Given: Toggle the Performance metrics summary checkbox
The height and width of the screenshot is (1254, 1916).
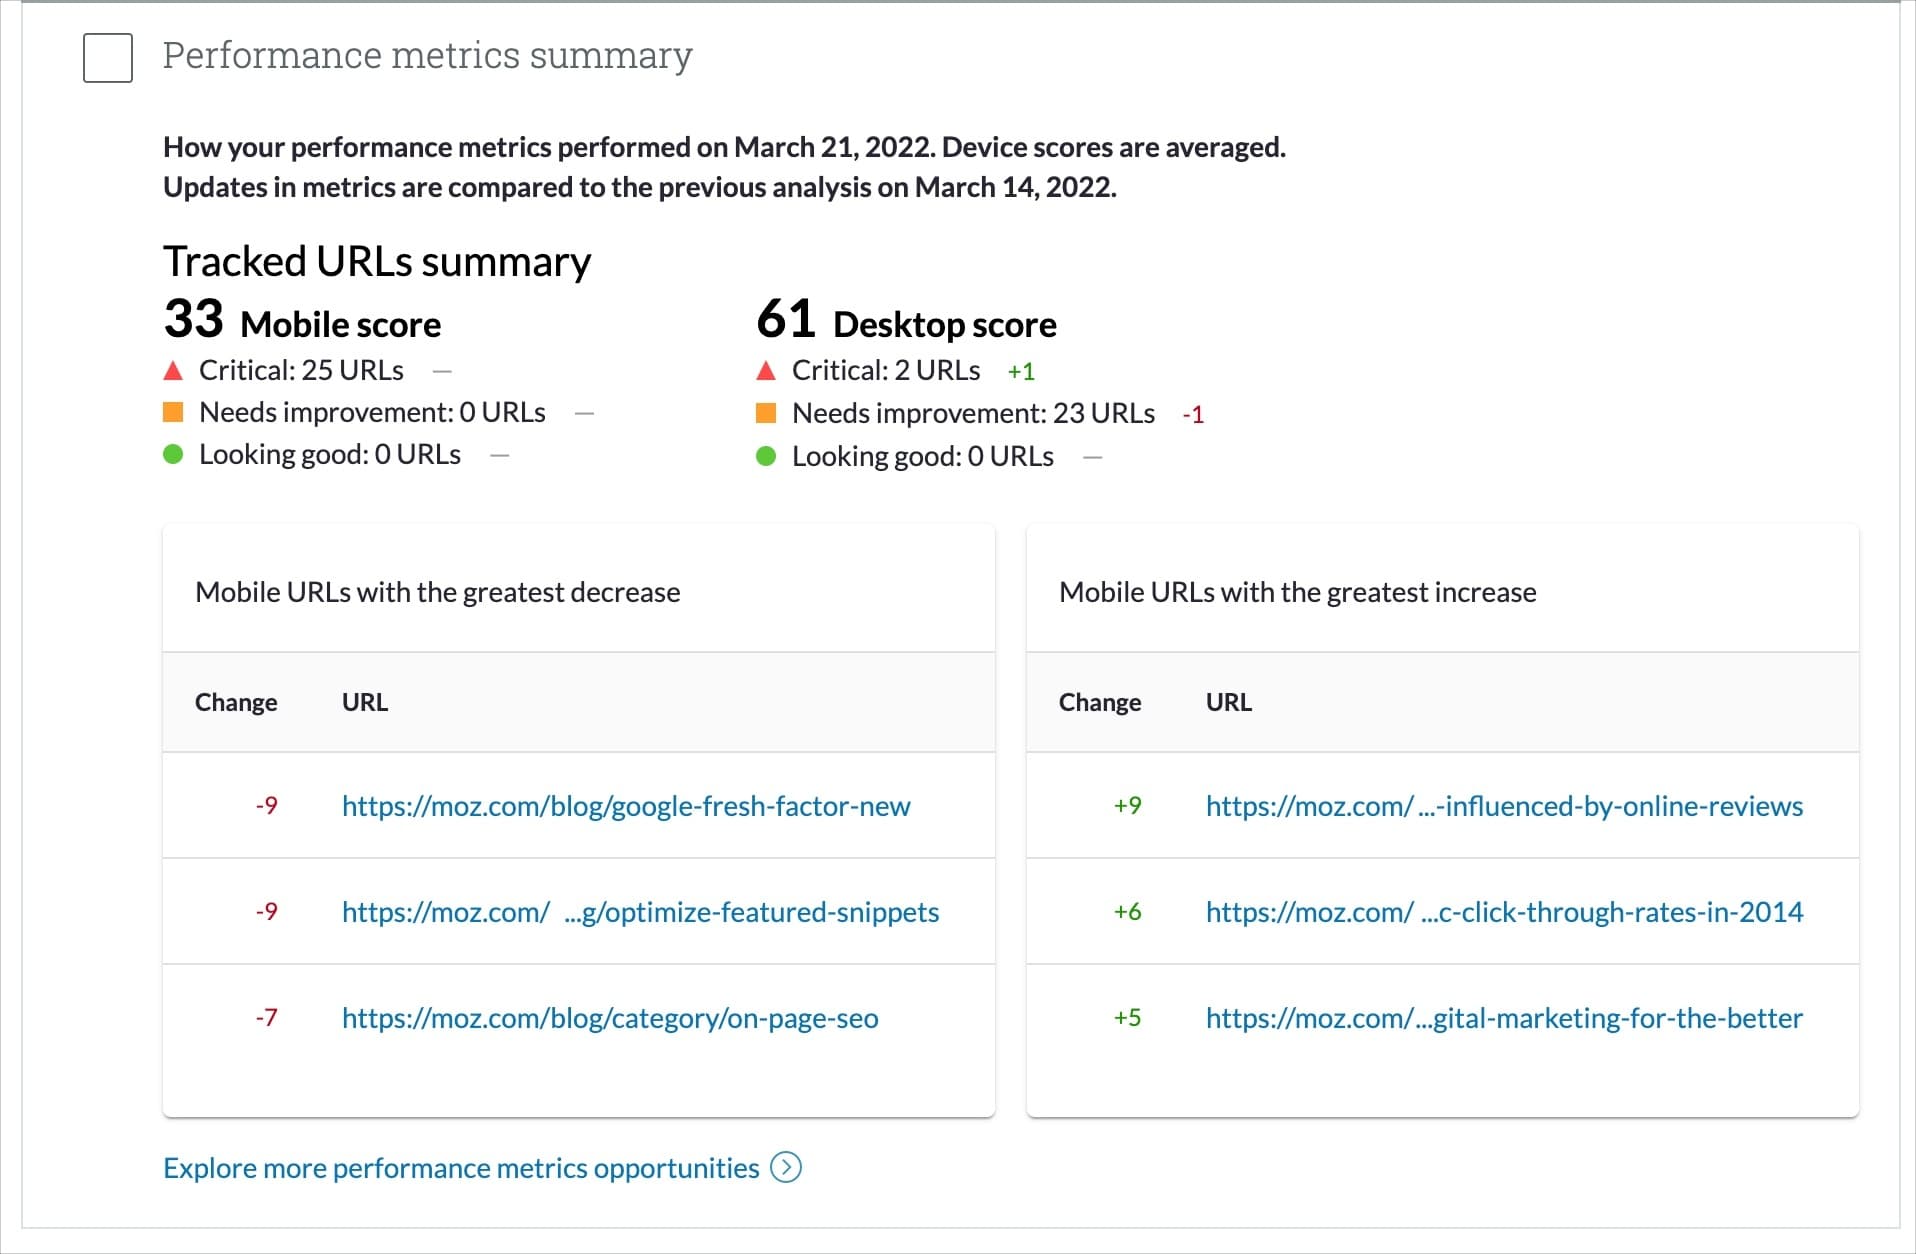Looking at the screenshot, I should [107, 59].
